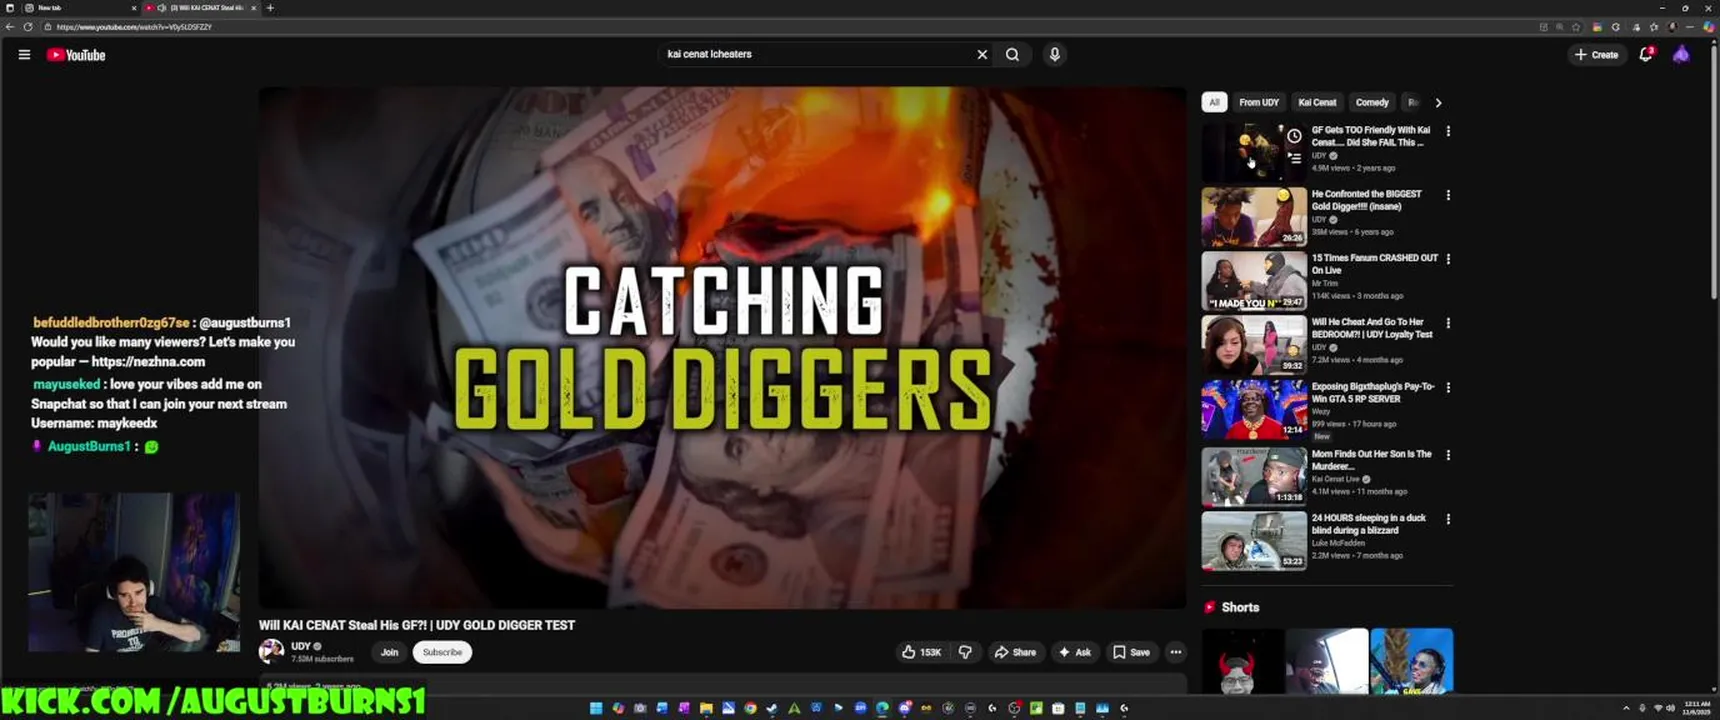Open options for 'GF Gets TOO Friendly' video
Image resolution: width=1720 pixels, height=720 pixels.
coord(1448,131)
